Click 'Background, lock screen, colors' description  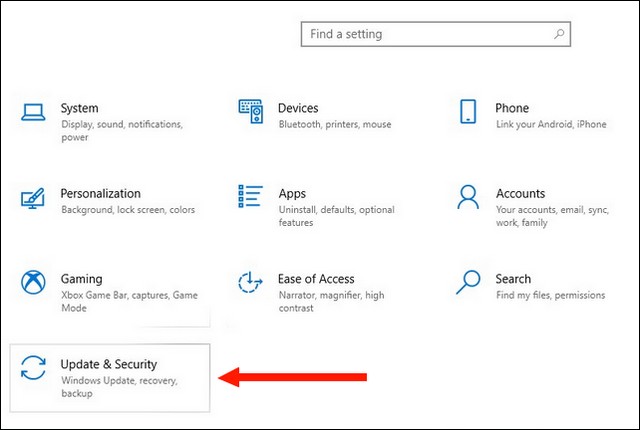(x=128, y=210)
